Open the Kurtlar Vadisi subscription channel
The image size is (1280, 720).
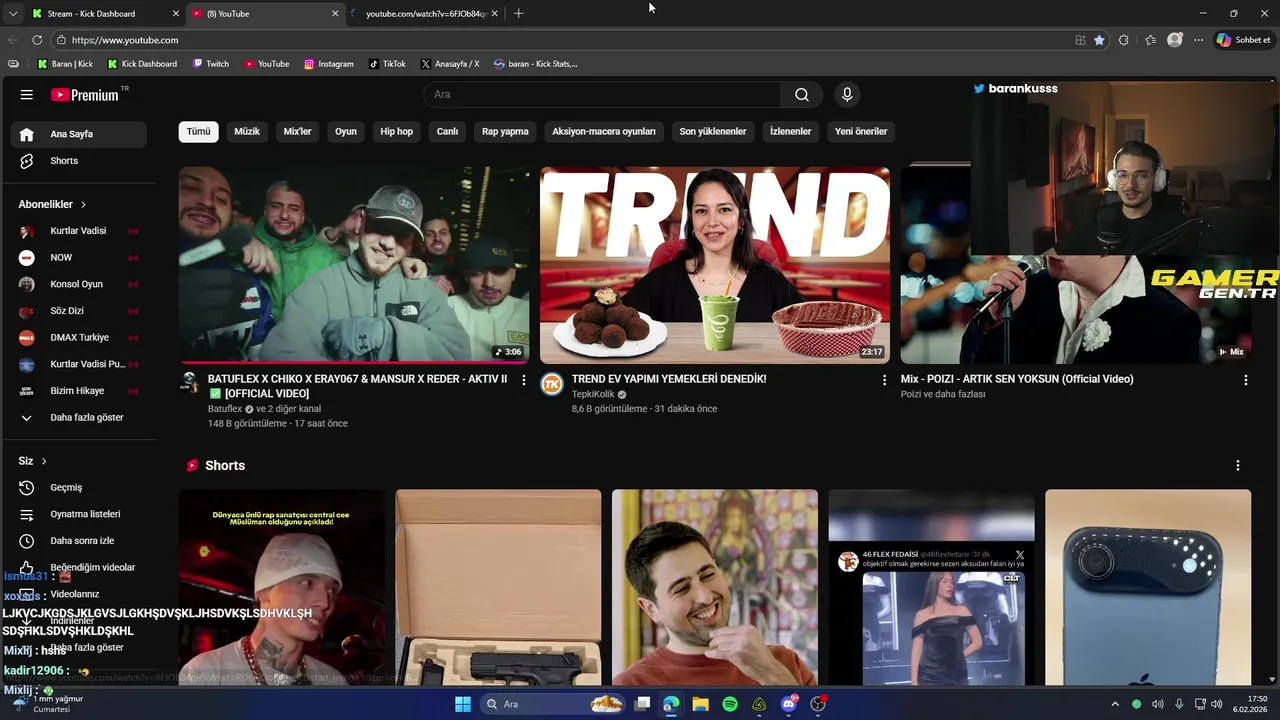coord(78,231)
